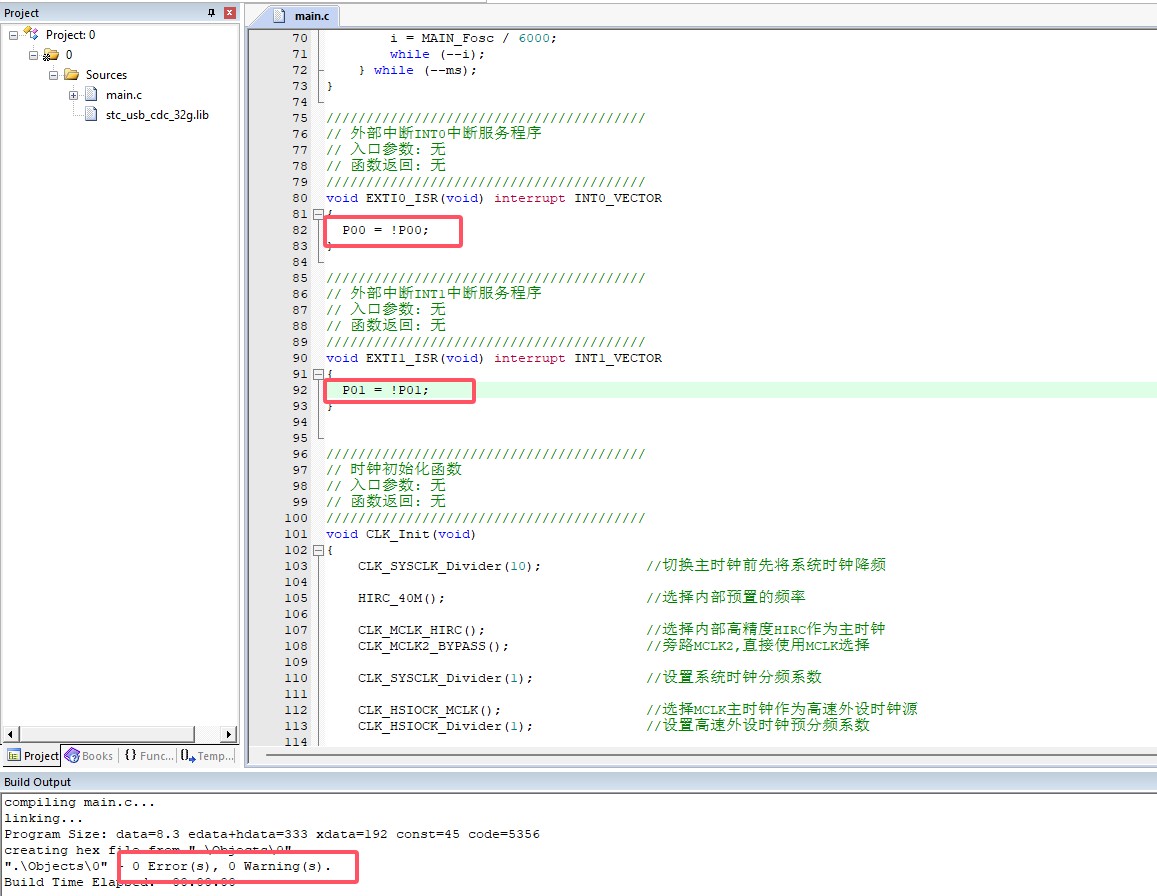
Task: Click the right arrow of project scrollbar
Action: pos(229,734)
